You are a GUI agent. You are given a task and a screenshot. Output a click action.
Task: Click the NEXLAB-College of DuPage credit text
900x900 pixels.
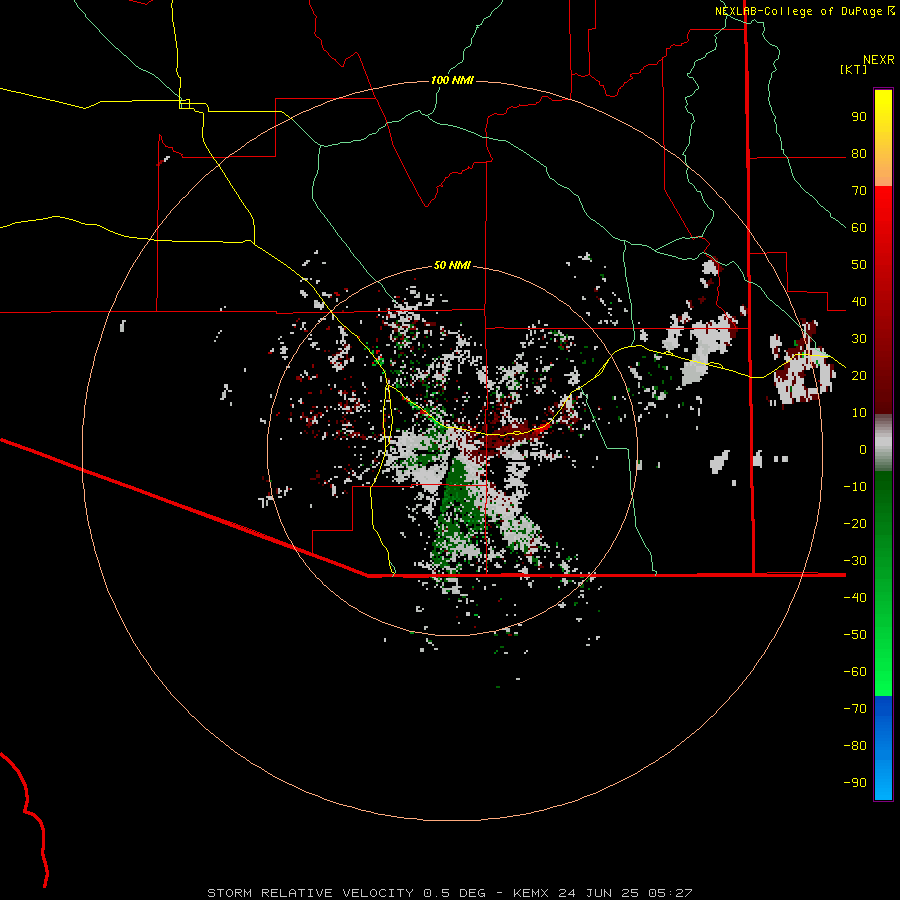pos(799,11)
